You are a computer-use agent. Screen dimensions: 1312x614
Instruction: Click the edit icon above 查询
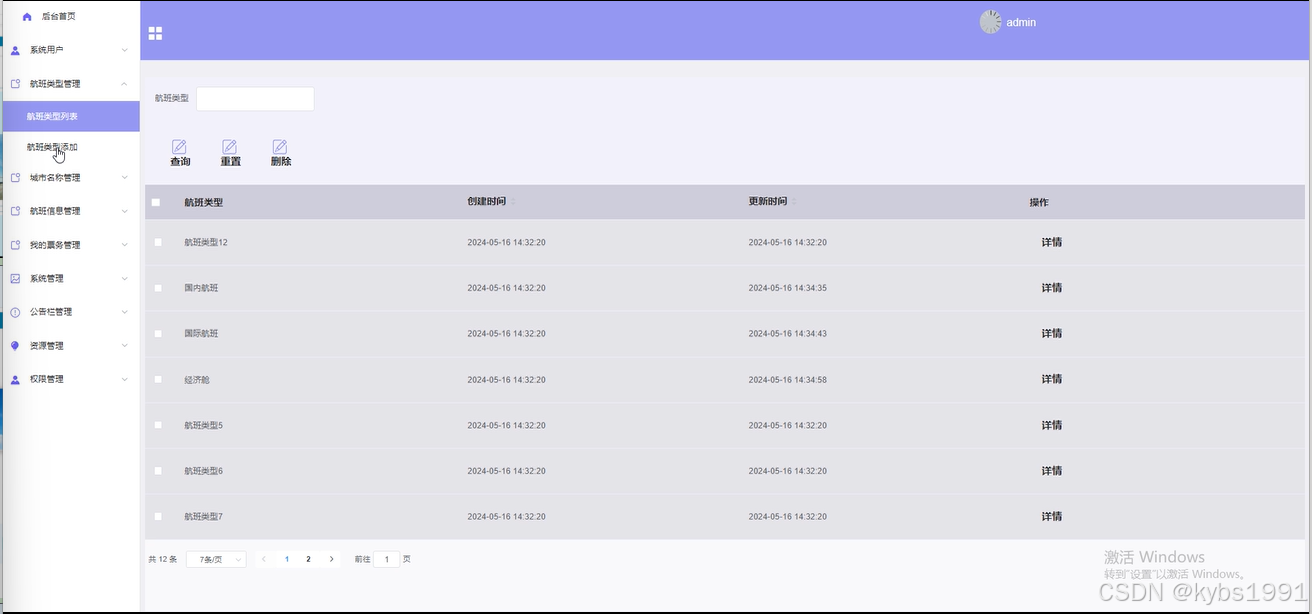(x=180, y=147)
